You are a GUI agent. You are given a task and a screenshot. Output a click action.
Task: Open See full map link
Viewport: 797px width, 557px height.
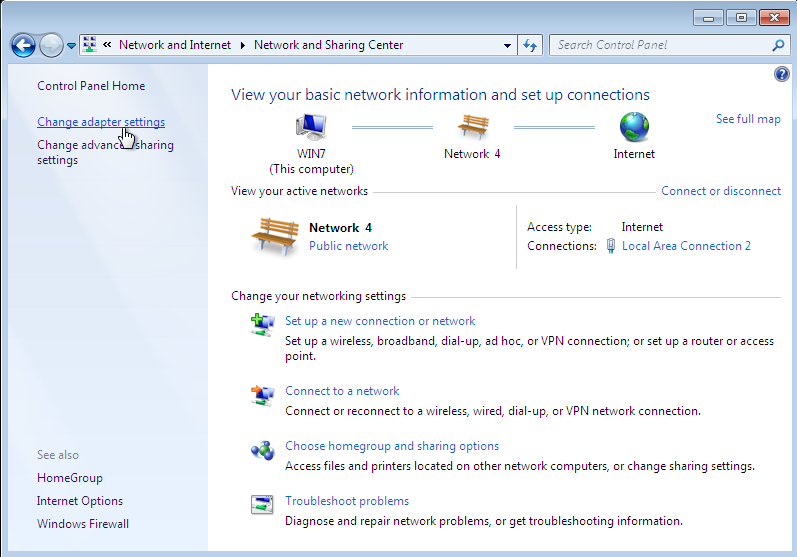pyautogui.click(x=748, y=119)
